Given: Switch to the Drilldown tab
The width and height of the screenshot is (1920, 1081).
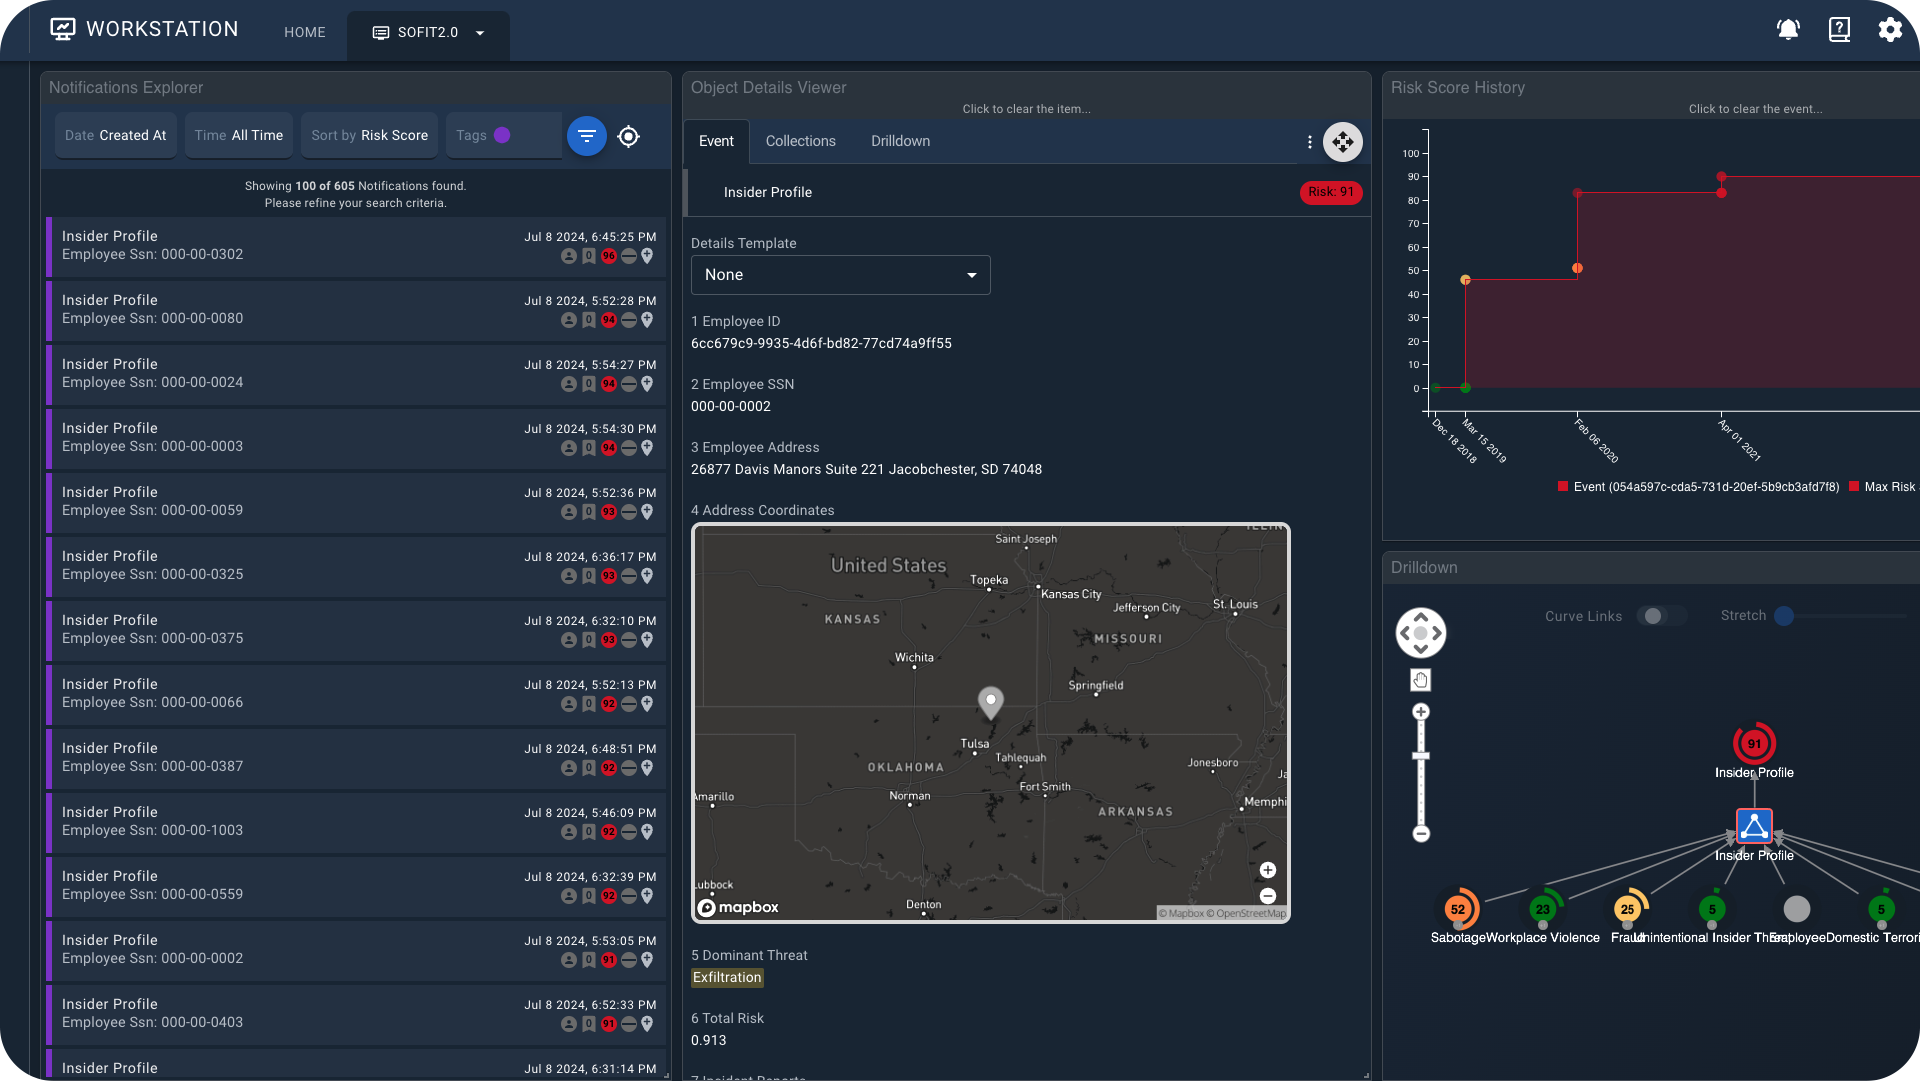Looking at the screenshot, I should (x=901, y=141).
